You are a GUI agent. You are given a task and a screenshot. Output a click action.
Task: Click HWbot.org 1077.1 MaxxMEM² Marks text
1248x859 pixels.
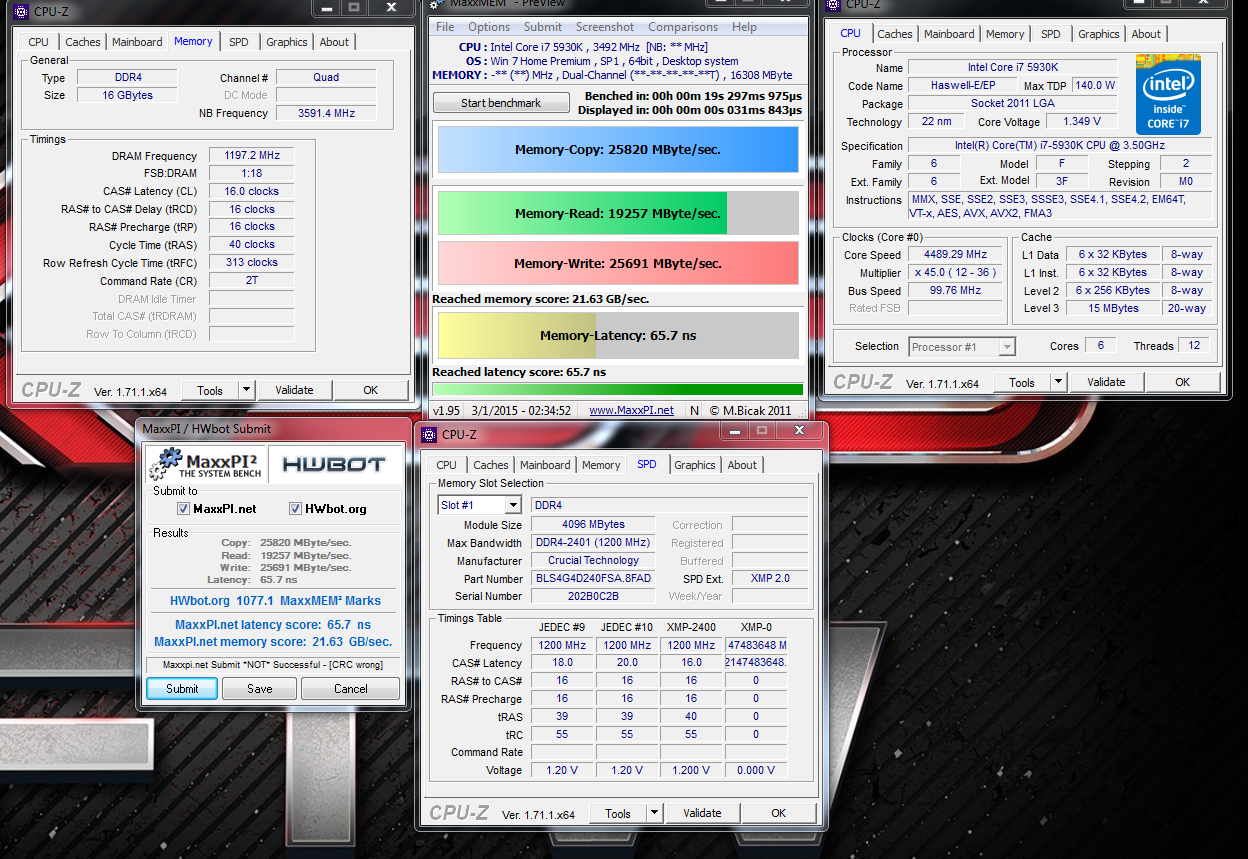pyautogui.click(x=275, y=601)
